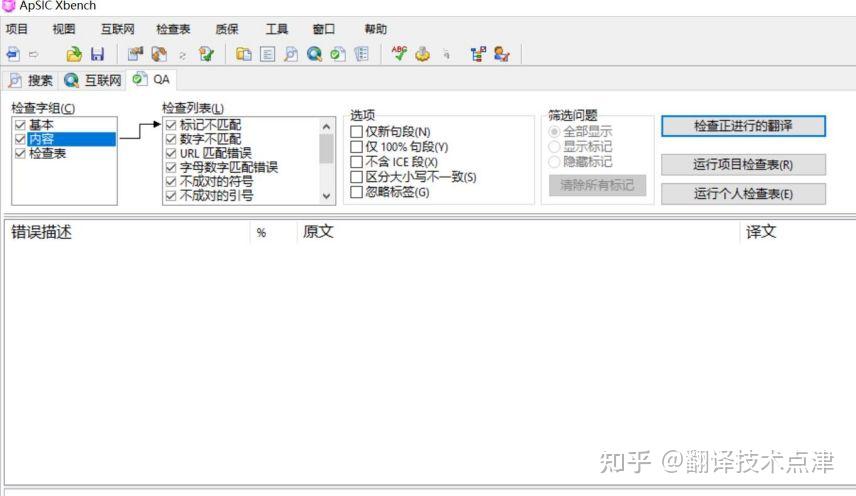Open project properties icon next to the save icon
Screen dimensions: 856x496
[x=135, y=54]
